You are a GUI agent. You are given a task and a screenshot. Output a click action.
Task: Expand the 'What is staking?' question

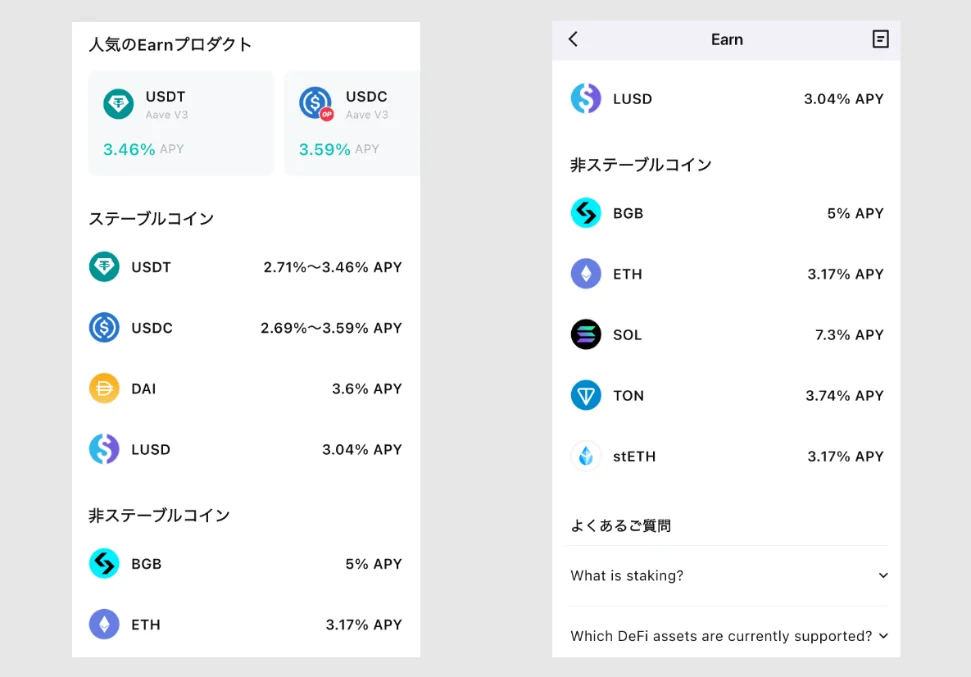727,576
